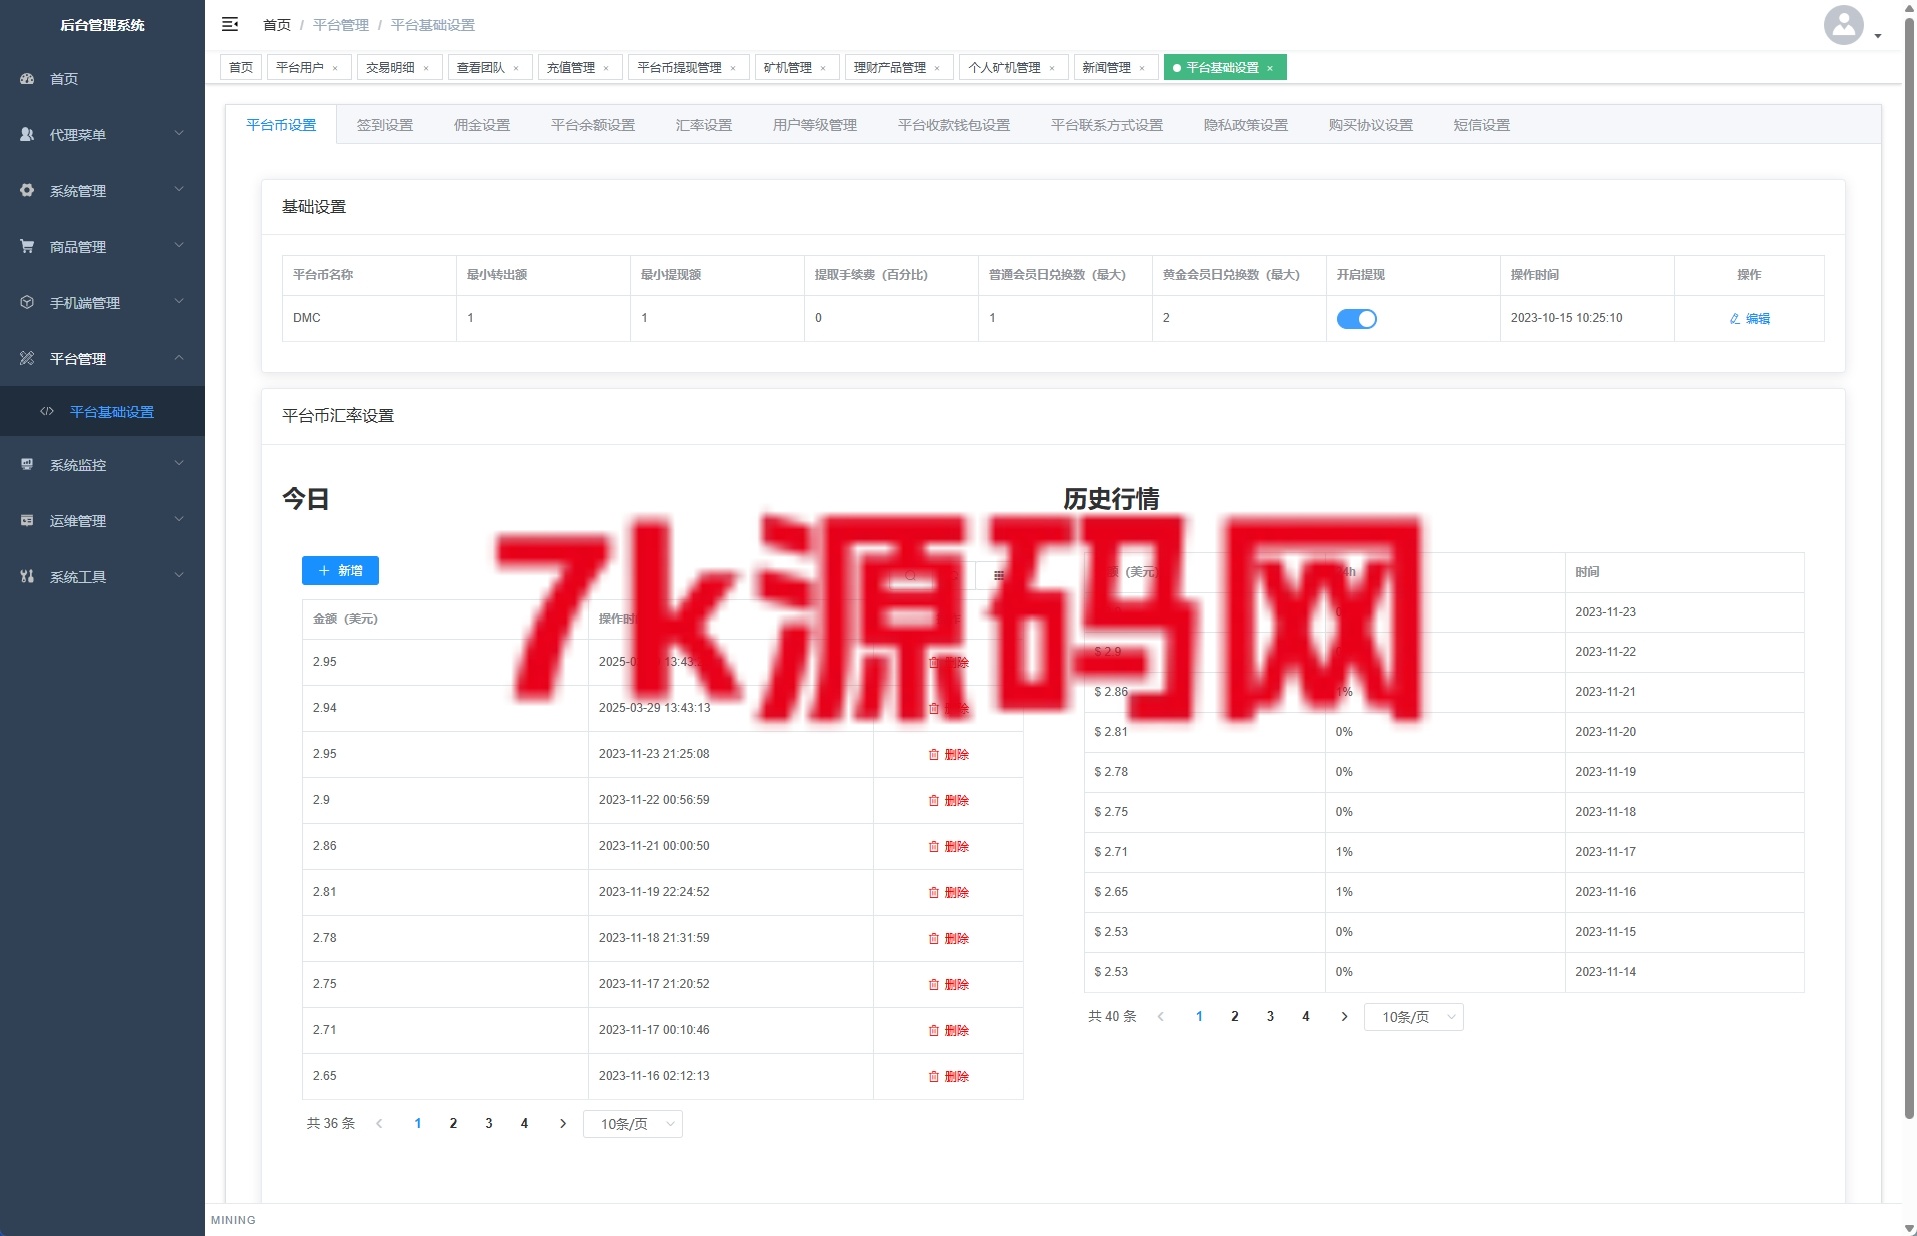Switch to the 汇率设置 tab
Image resolution: width=1917 pixels, height=1236 pixels.
click(704, 125)
